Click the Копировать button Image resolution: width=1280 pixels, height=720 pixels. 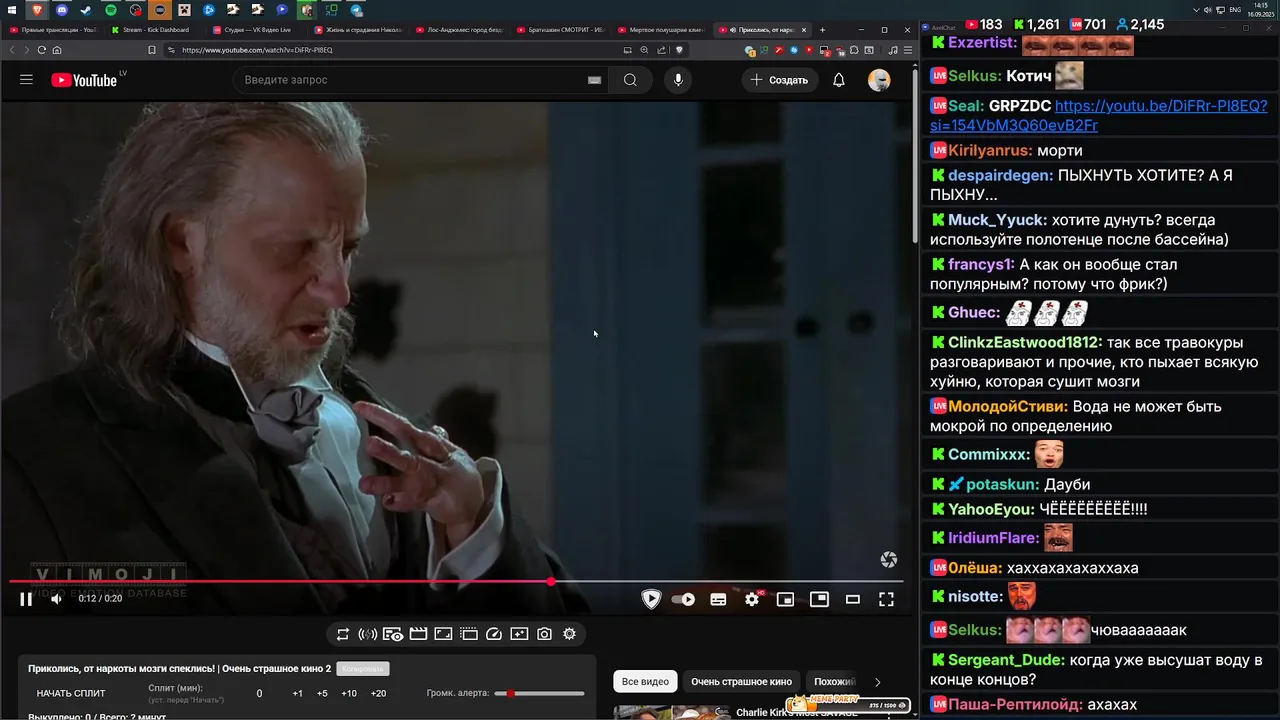click(x=363, y=668)
